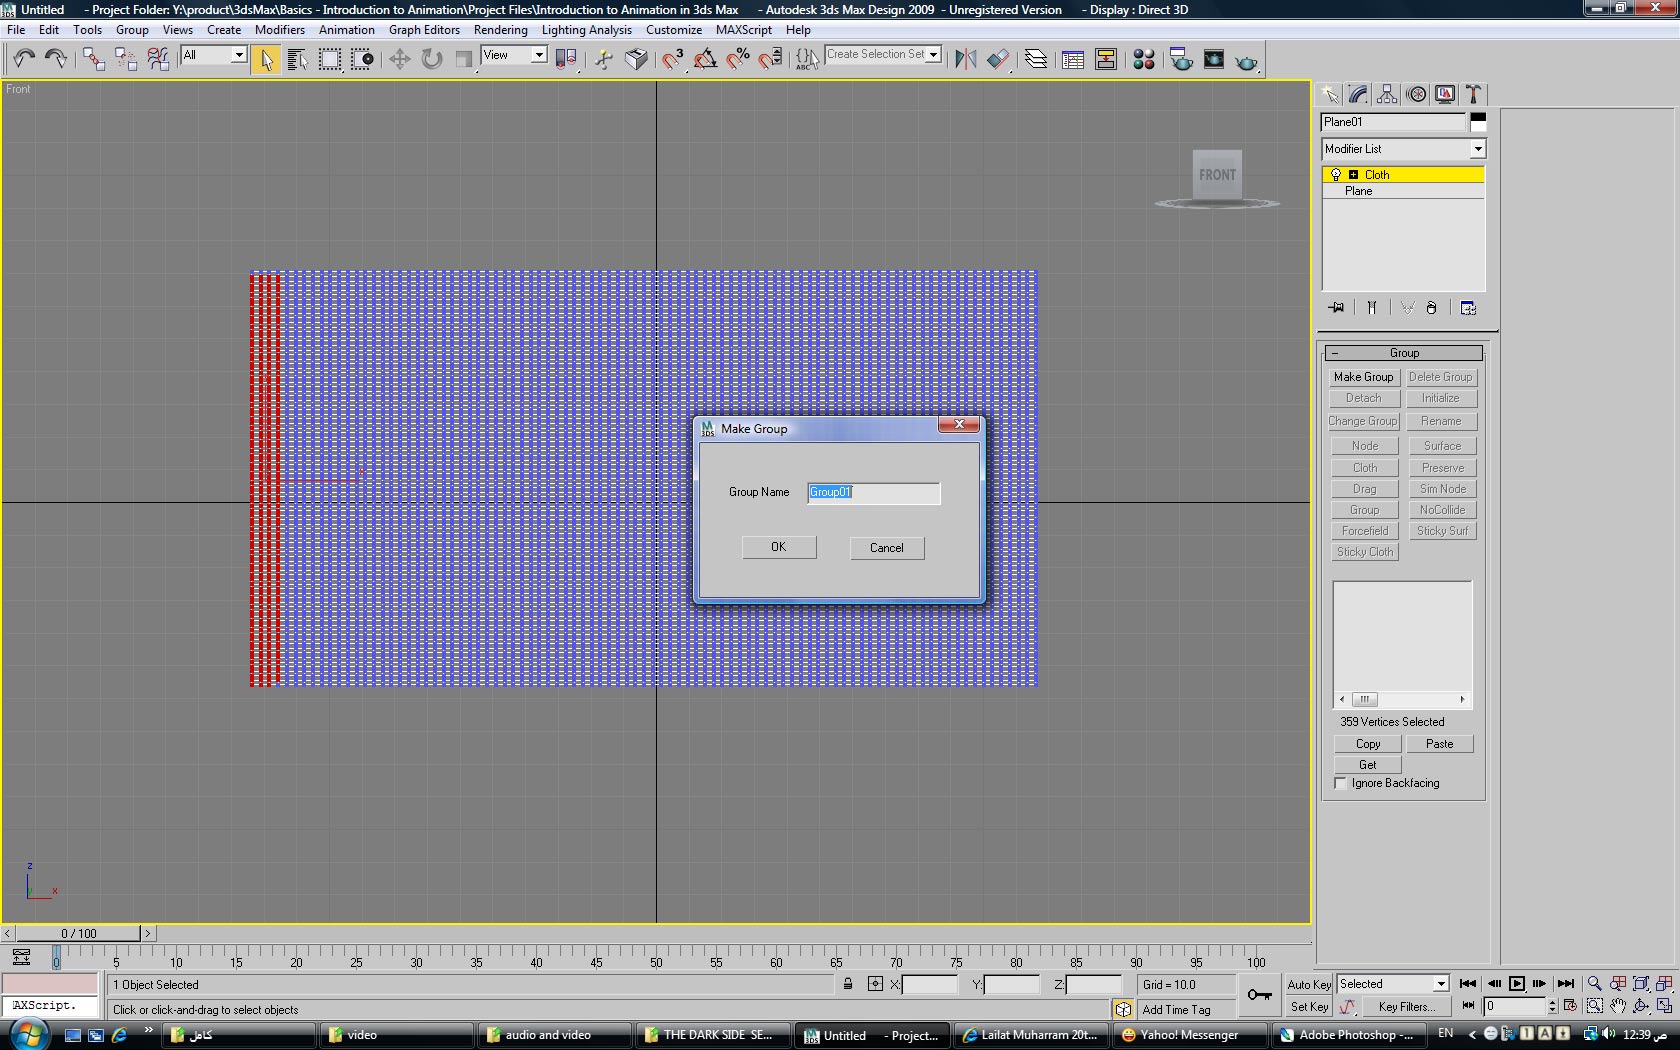Open the Utilities hammer panel icon

pyautogui.click(x=1473, y=94)
